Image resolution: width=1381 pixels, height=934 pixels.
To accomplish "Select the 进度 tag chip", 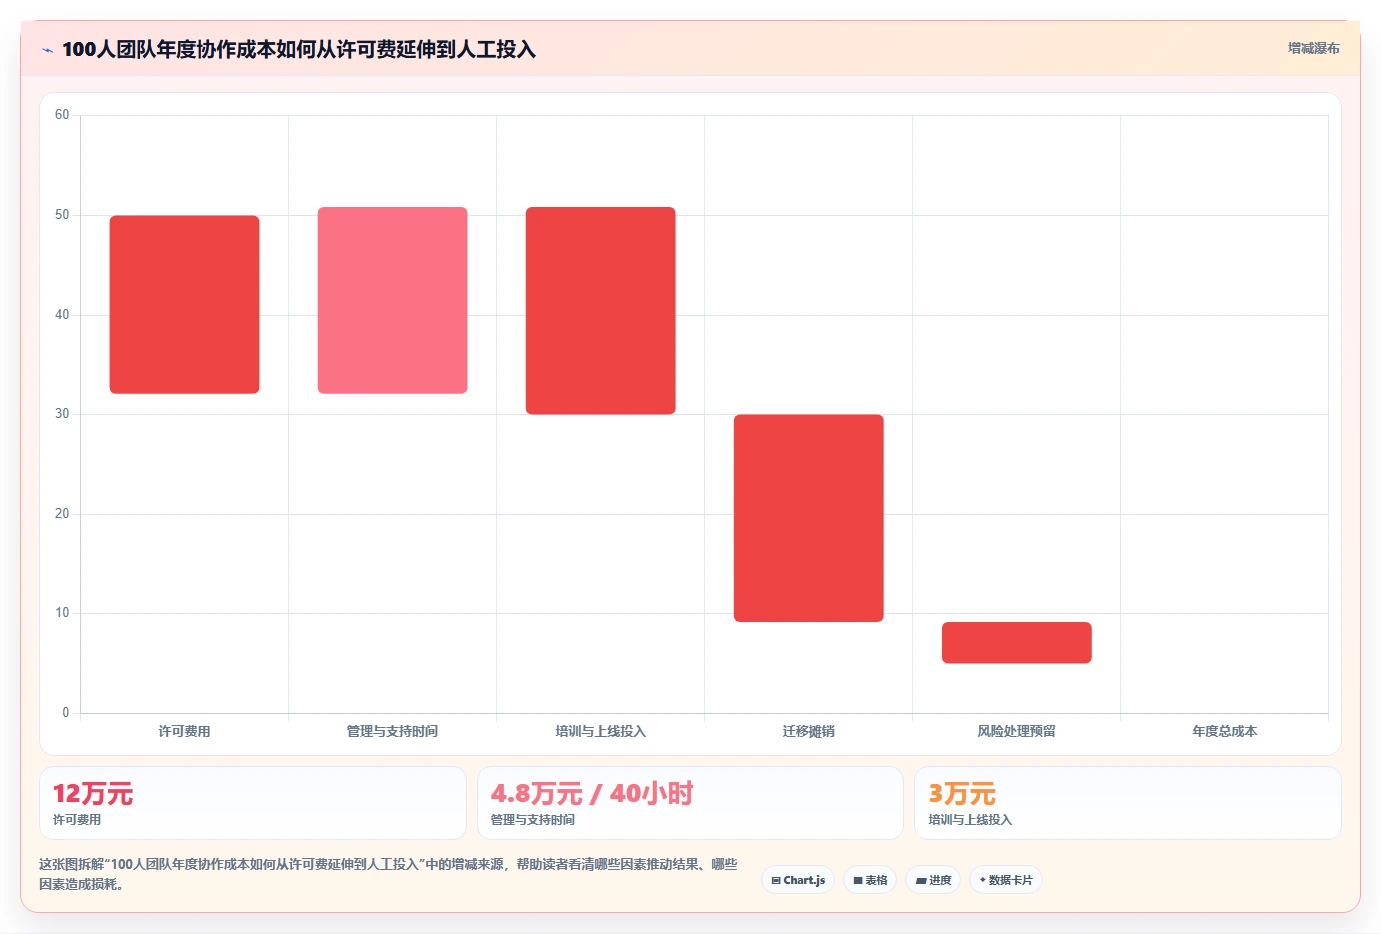I will click(x=934, y=880).
